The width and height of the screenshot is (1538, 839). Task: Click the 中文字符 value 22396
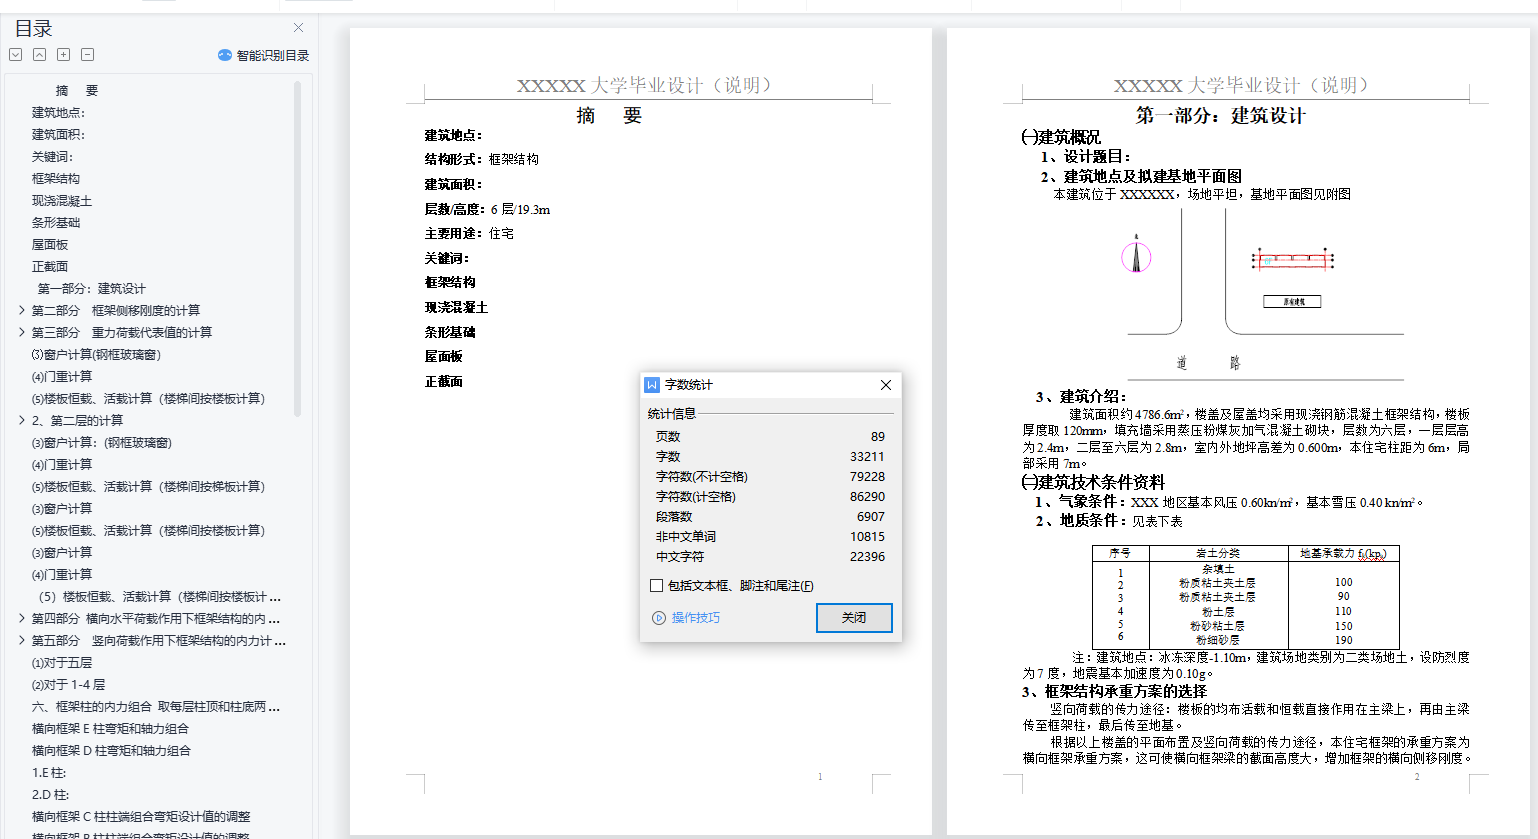(867, 556)
